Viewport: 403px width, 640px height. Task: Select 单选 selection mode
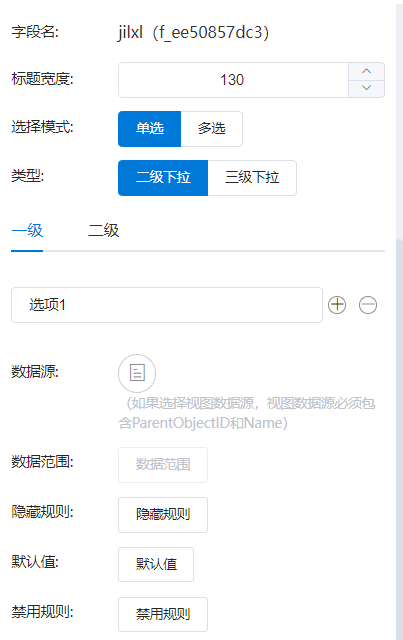(149, 129)
